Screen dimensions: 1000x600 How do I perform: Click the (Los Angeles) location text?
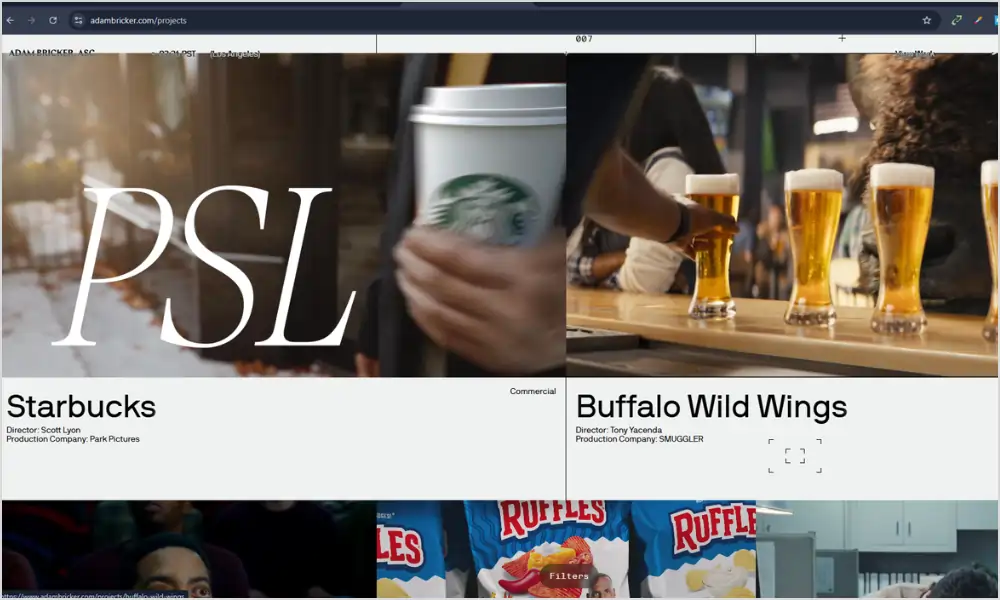click(x=235, y=54)
